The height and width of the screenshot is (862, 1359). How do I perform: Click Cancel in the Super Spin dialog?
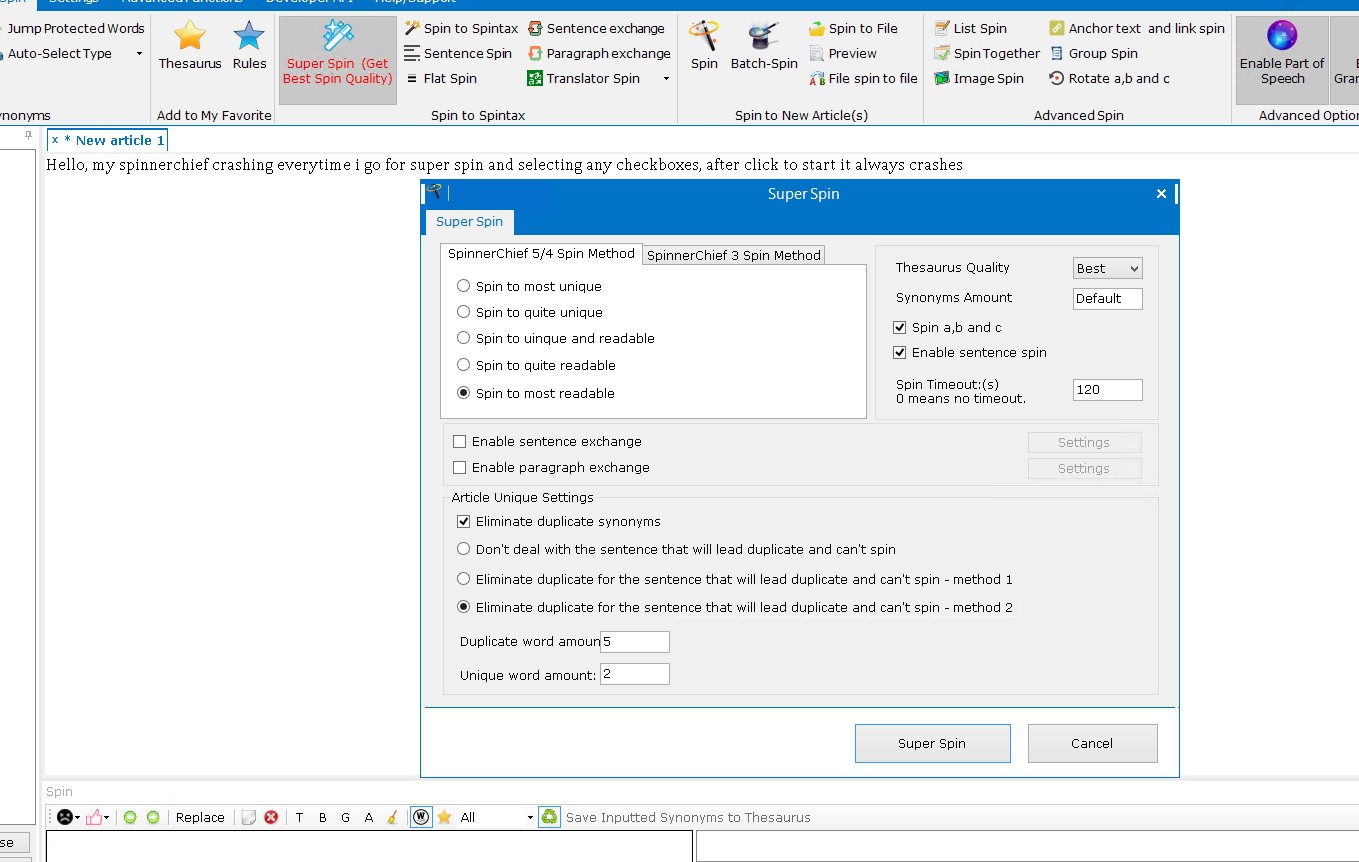click(x=1092, y=743)
